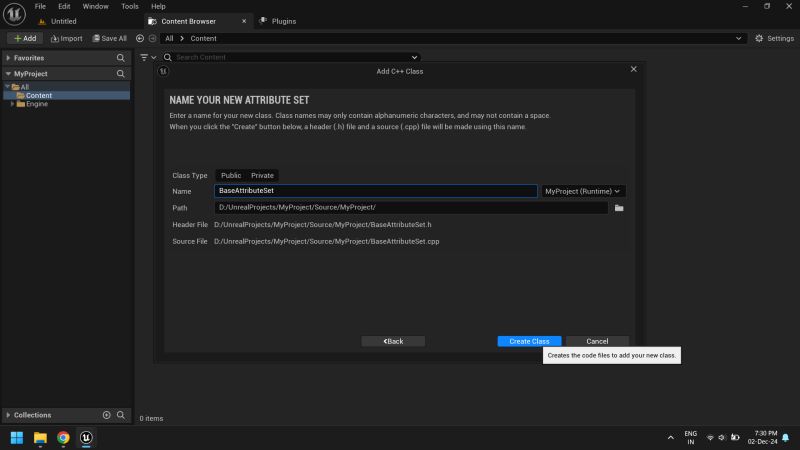Switch to the Untitled level tab

tap(64, 21)
